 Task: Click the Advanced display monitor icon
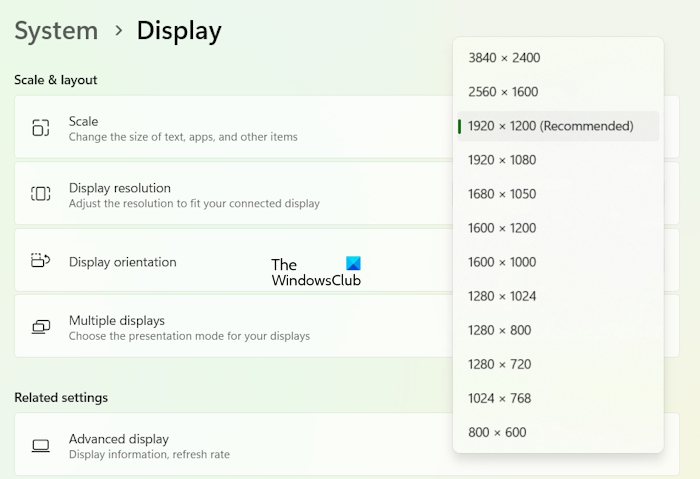[x=40, y=445]
